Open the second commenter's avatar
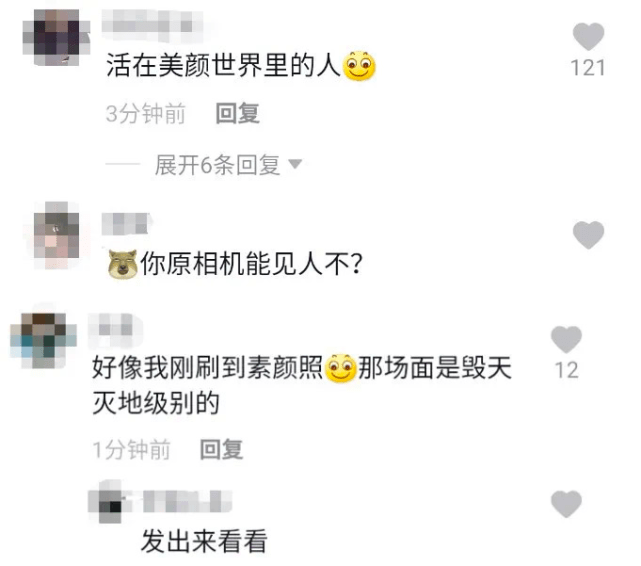Screen dimensions: 641x566 point(56,235)
